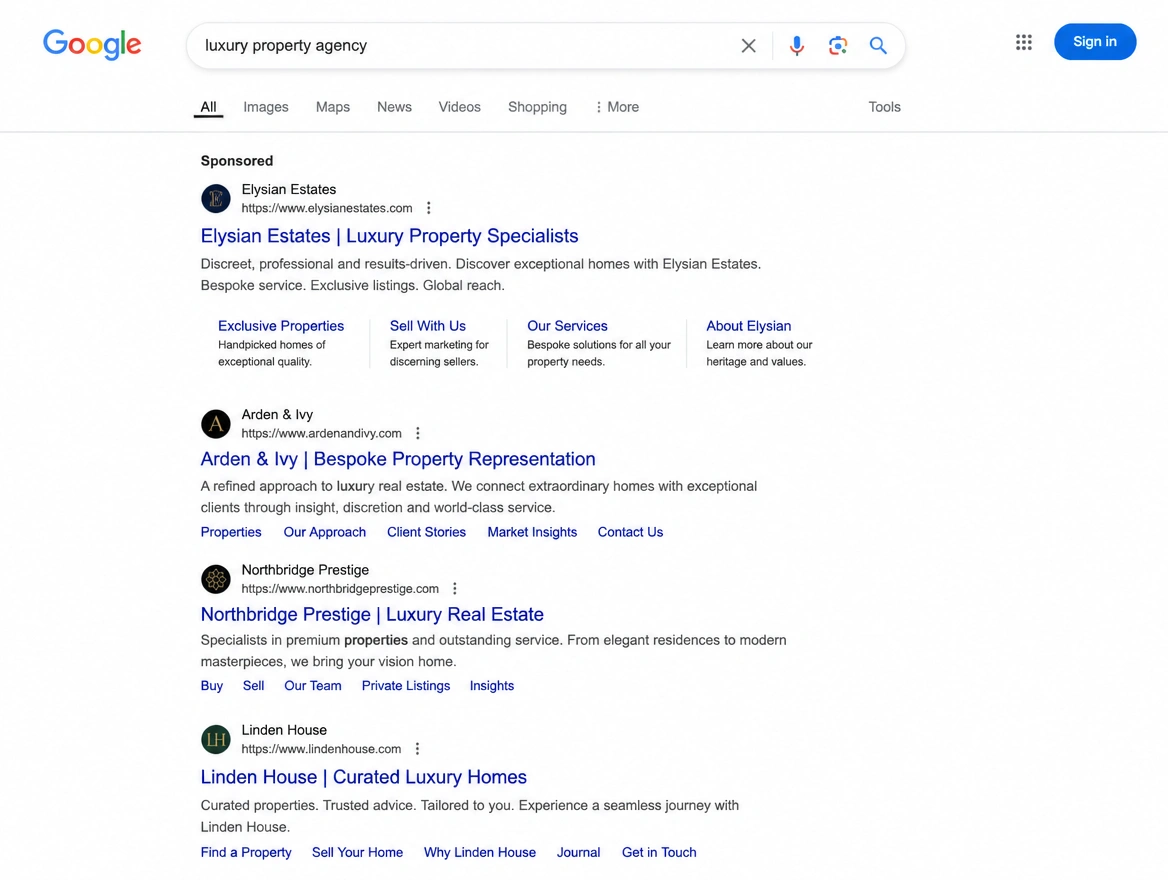
Task: Open Arden & Ivy Properties link
Action: [231, 532]
